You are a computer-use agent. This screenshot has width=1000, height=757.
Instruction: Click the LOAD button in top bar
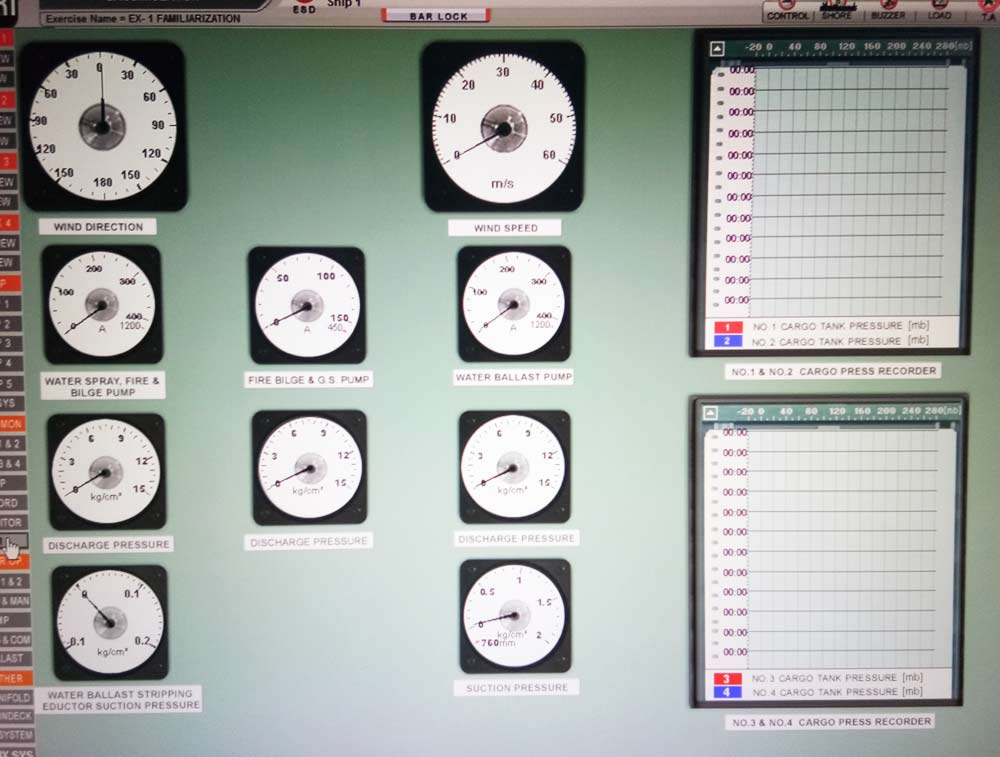[939, 12]
